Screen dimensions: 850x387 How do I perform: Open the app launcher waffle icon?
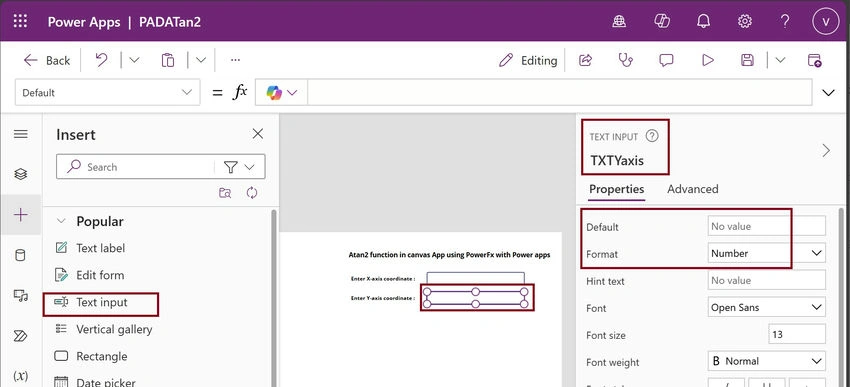[x=20, y=21]
